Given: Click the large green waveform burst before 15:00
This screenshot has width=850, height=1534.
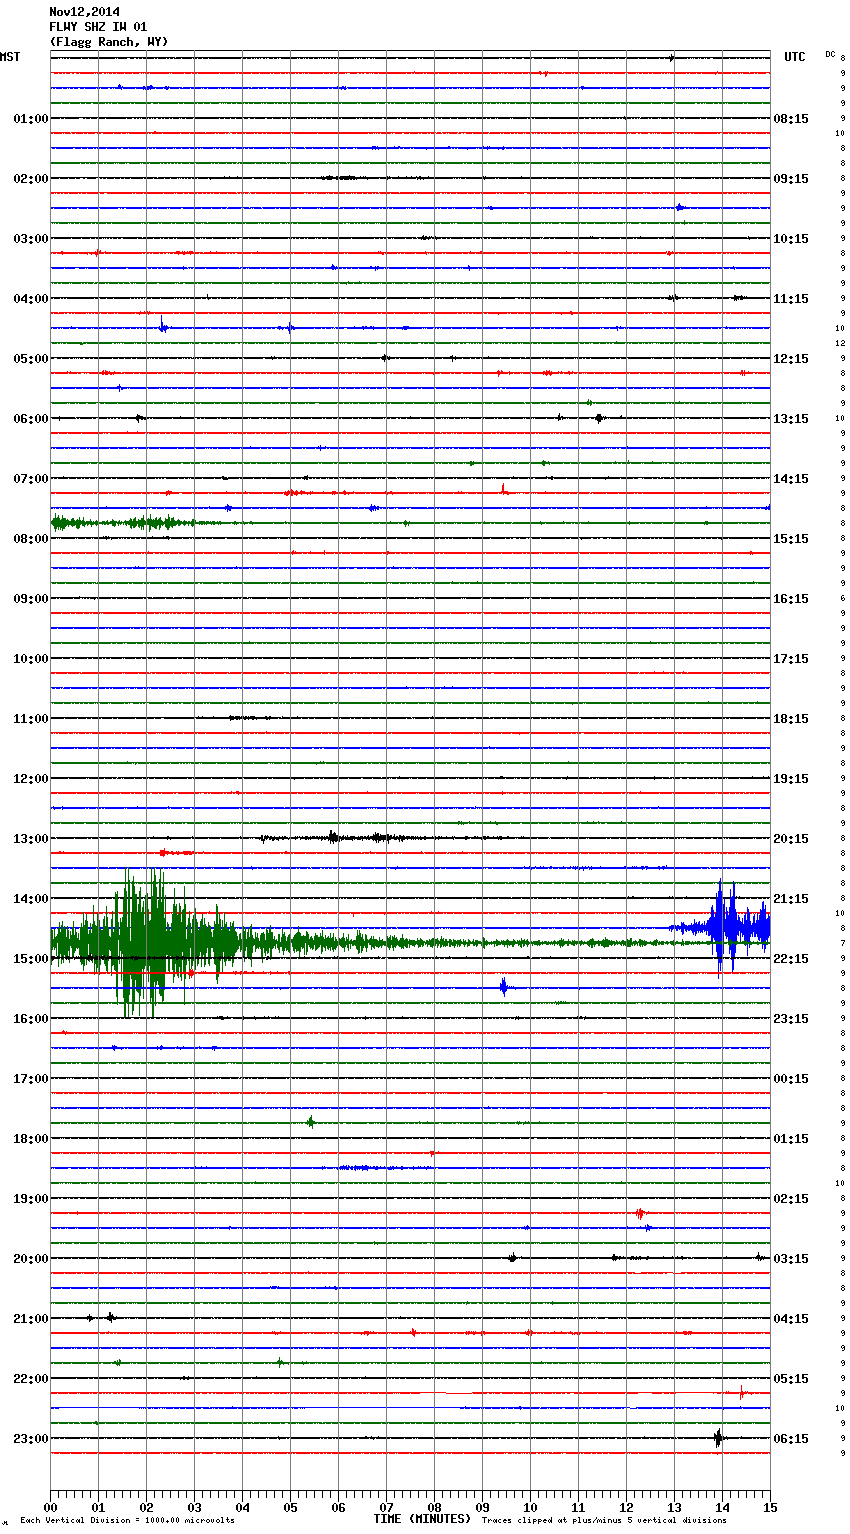Looking at the screenshot, I should click(148, 943).
